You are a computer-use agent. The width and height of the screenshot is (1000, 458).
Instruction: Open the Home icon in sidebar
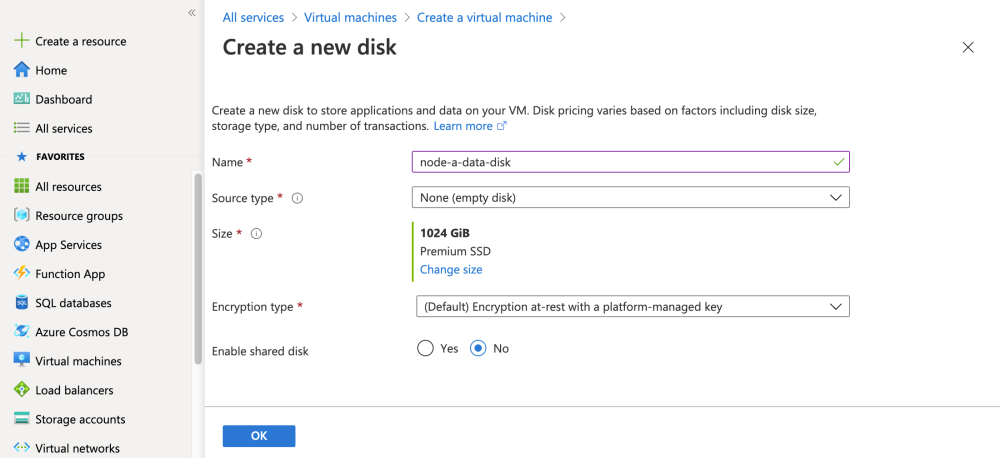(21, 70)
